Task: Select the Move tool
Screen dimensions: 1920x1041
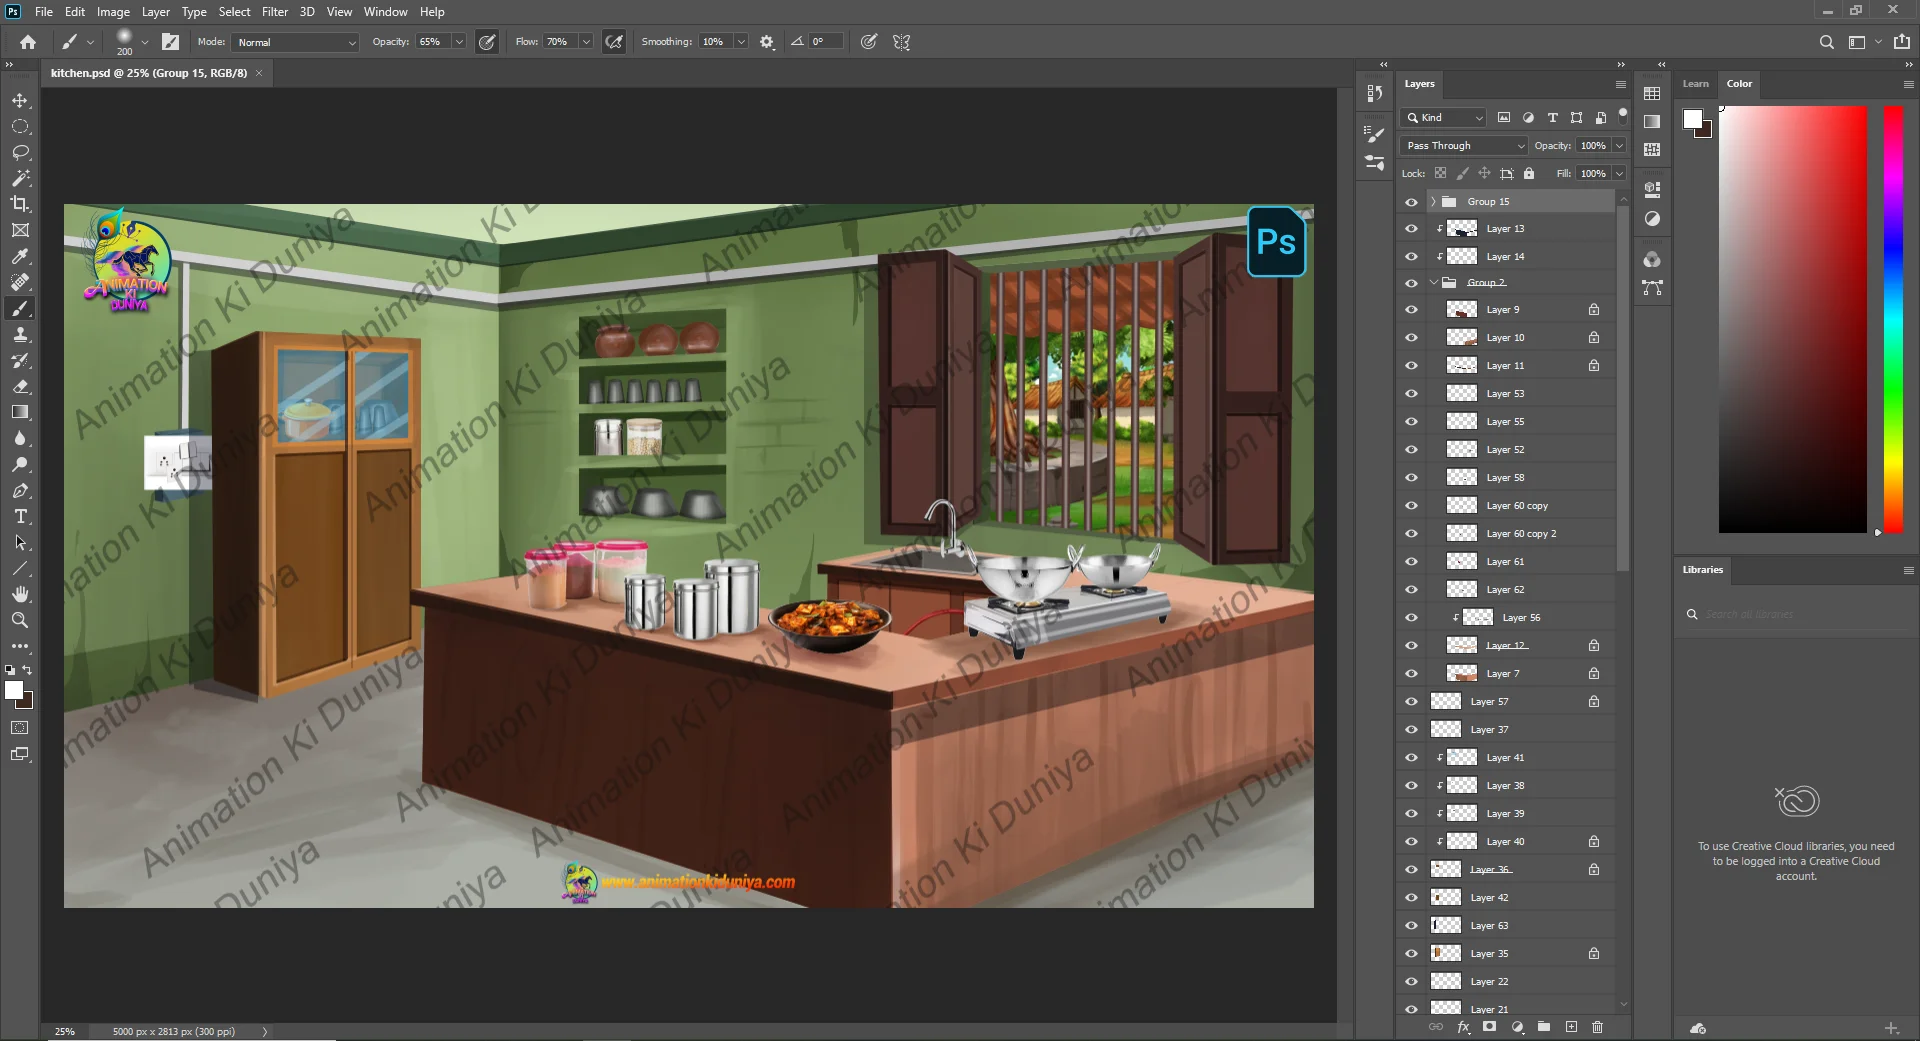Action: click(20, 101)
